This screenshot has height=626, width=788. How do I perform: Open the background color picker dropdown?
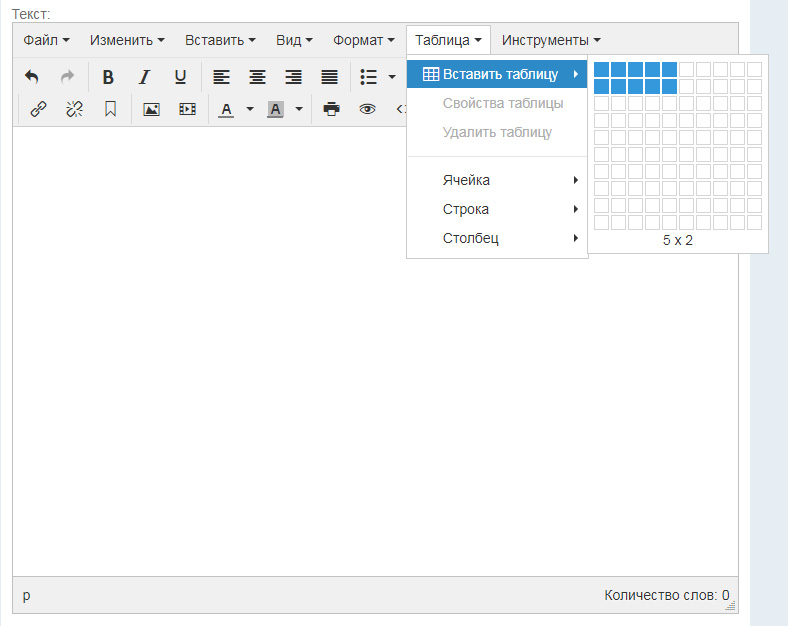[299, 109]
